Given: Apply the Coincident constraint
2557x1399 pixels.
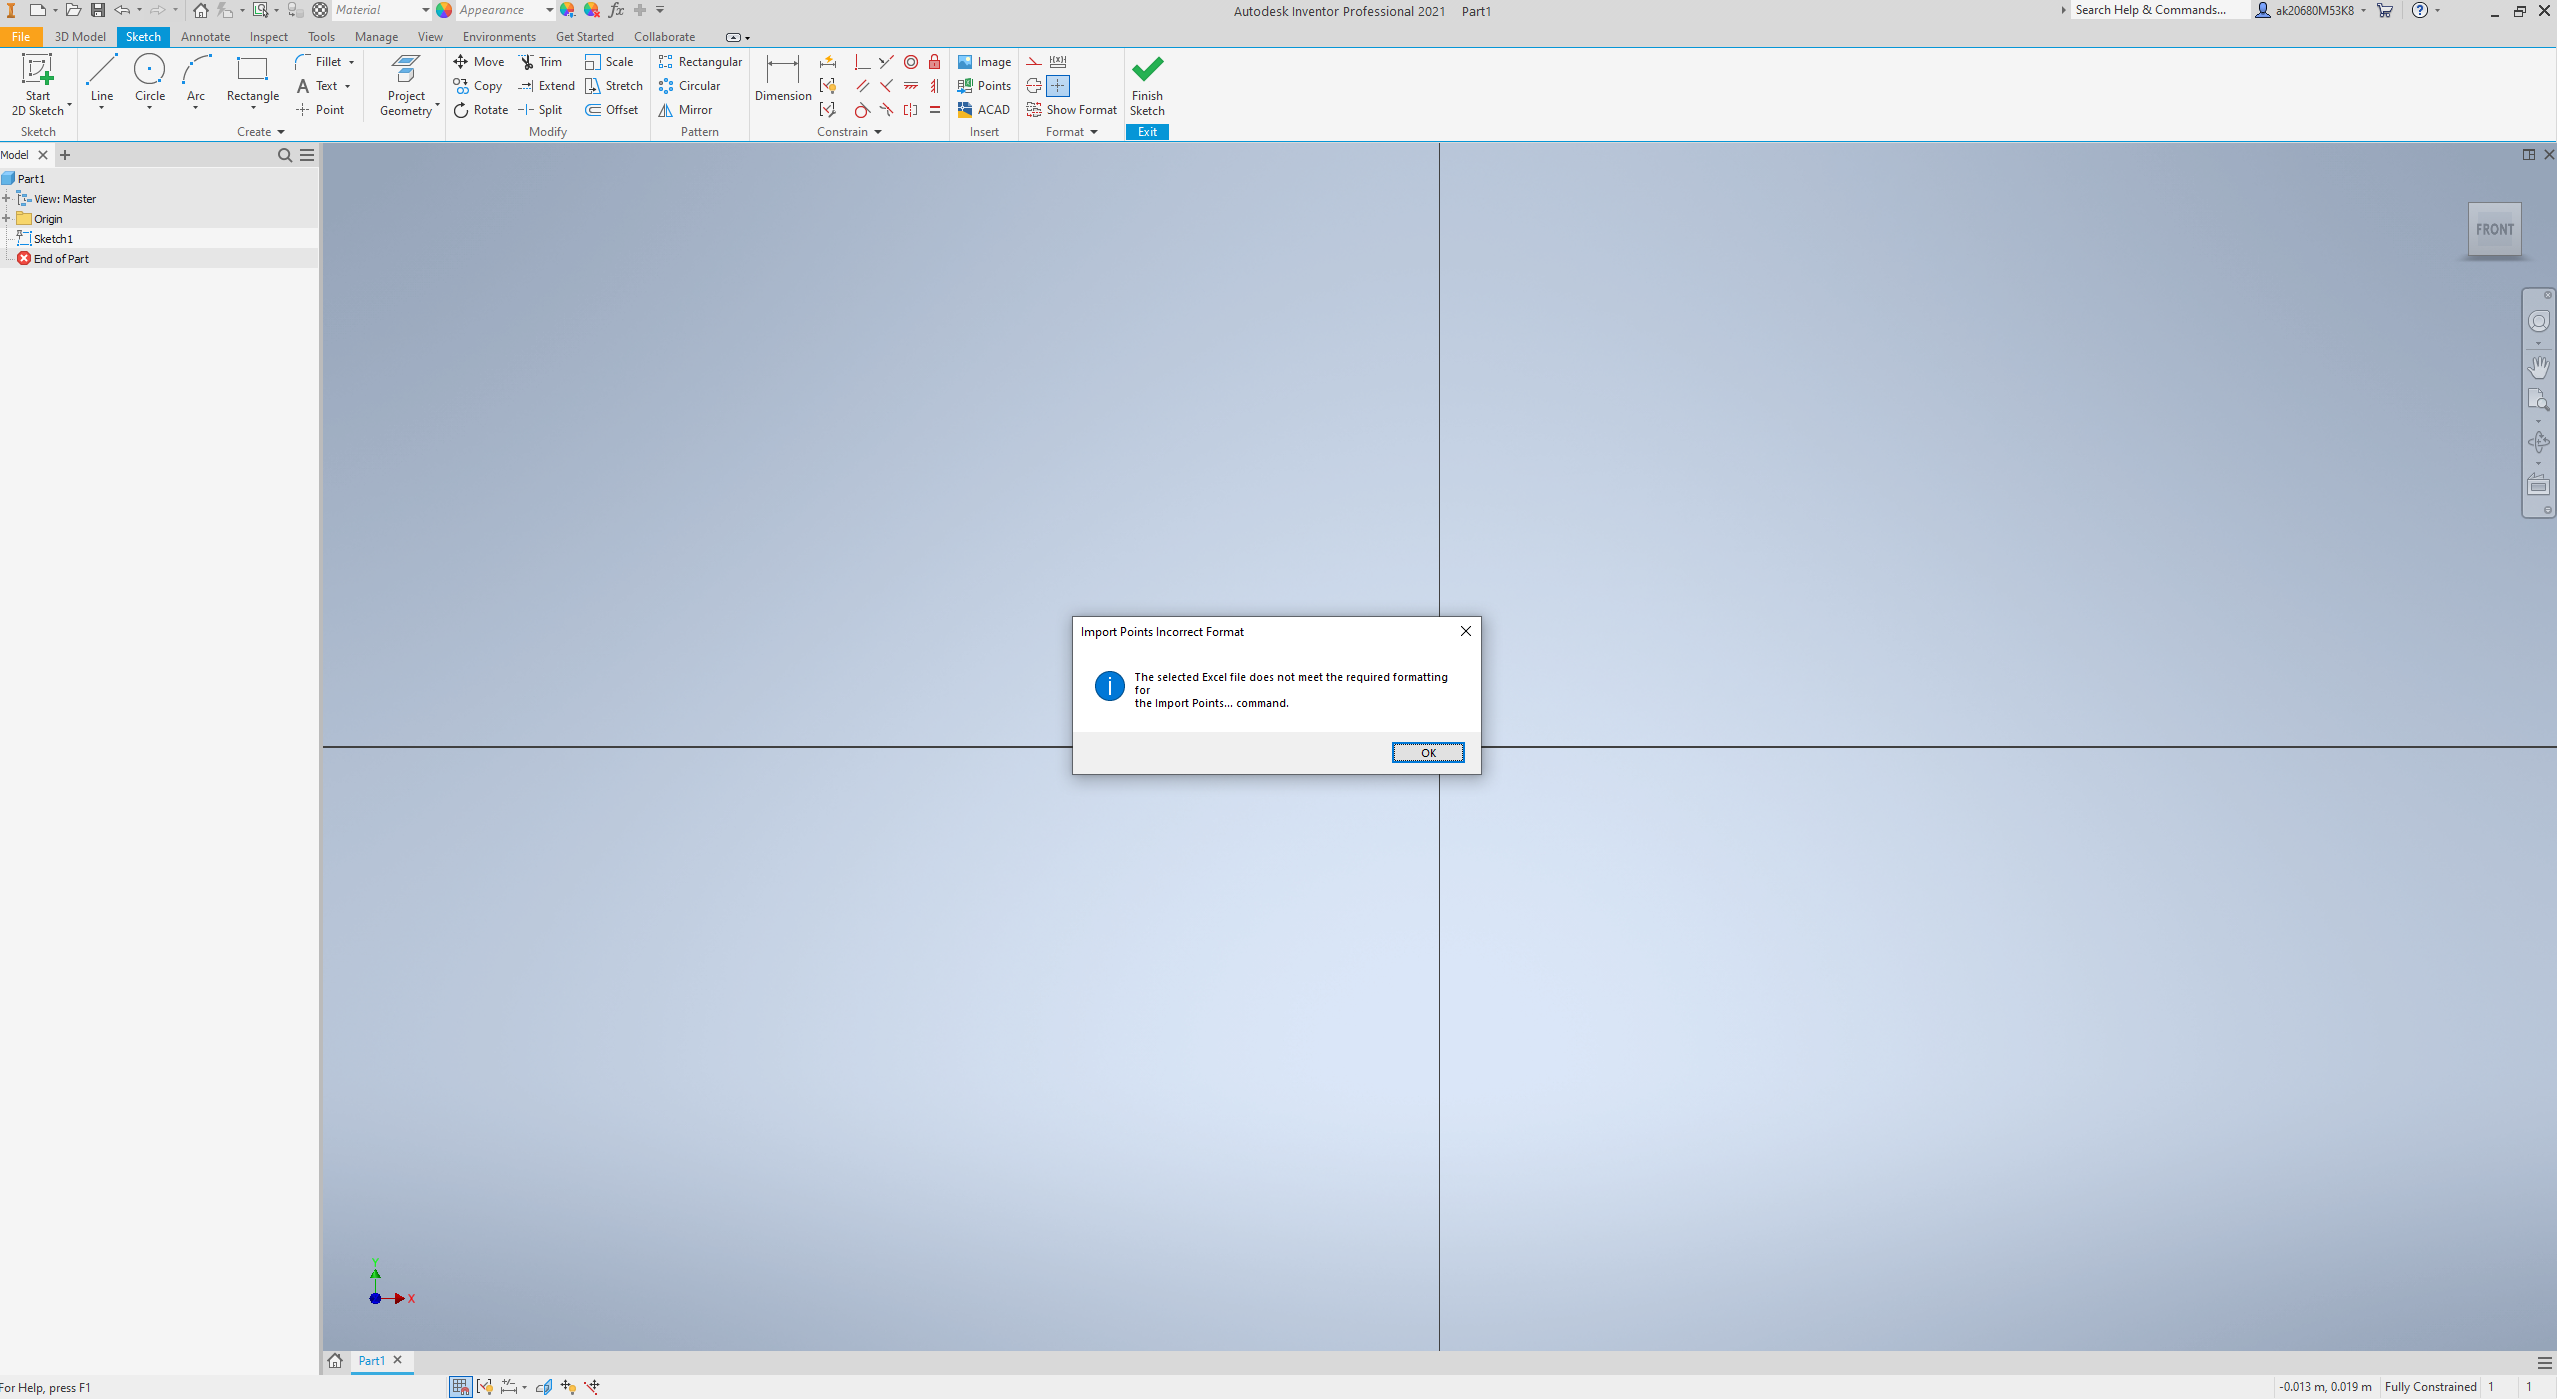Looking at the screenshot, I should click(x=886, y=62).
